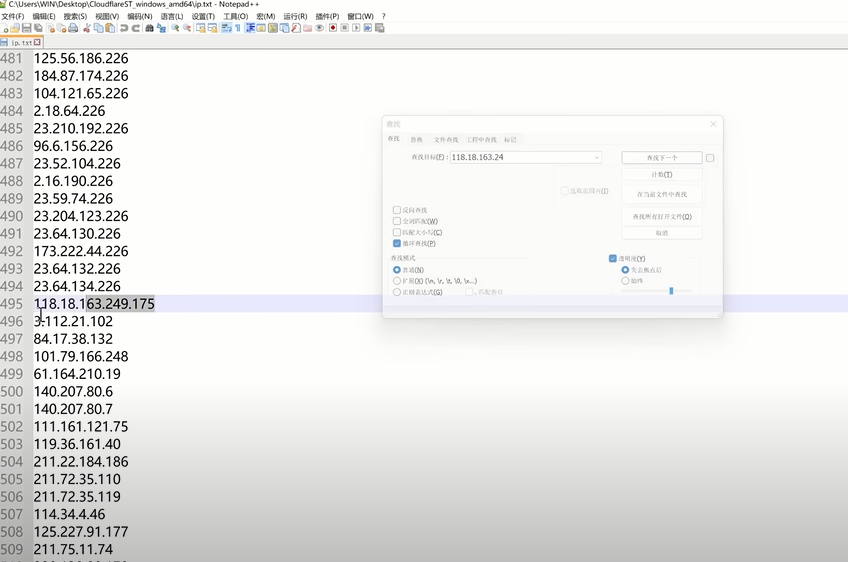This screenshot has width=848, height=562.
Task: Expand the 查找目标 search history dropdown
Action: click(597, 157)
